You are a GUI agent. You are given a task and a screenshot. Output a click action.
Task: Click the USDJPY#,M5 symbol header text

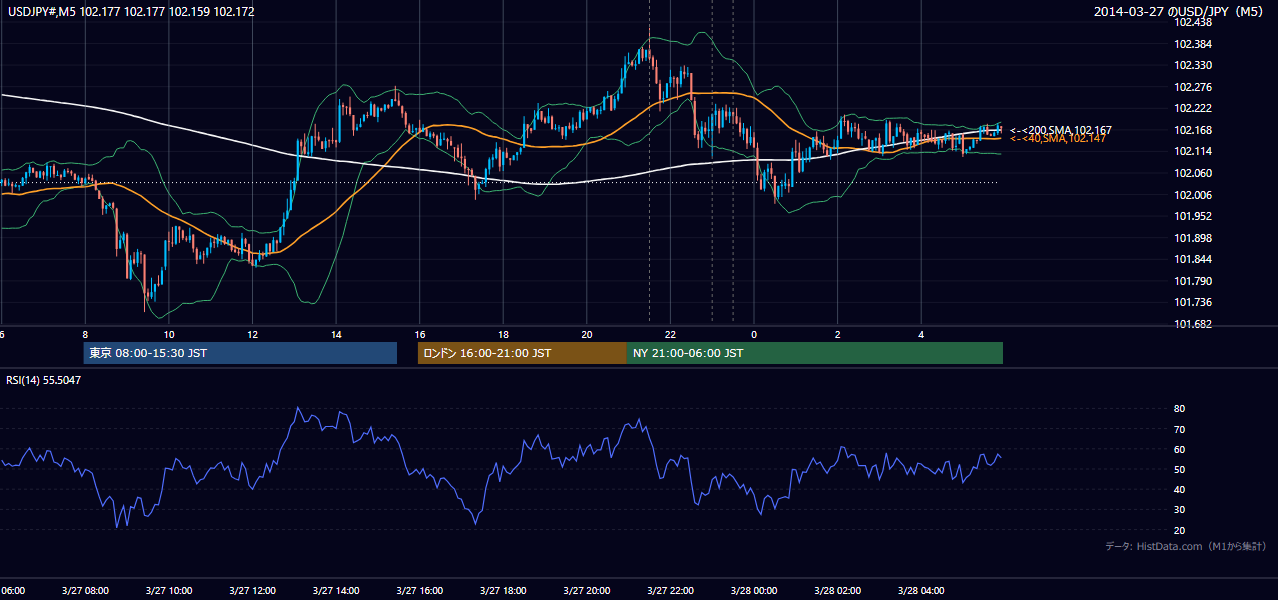(x=131, y=12)
